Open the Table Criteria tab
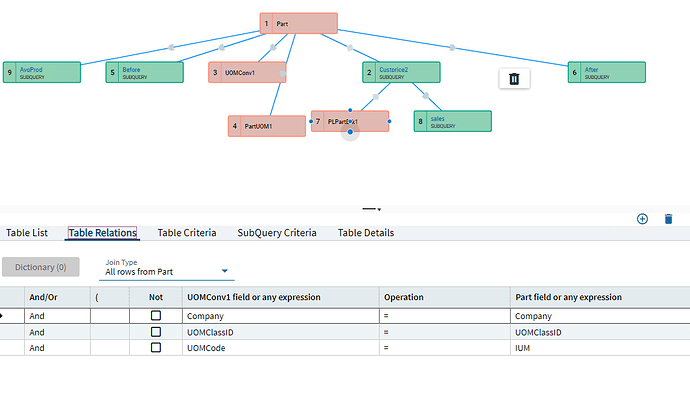Screen dimensions: 690x397 pyautogui.click(x=187, y=233)
